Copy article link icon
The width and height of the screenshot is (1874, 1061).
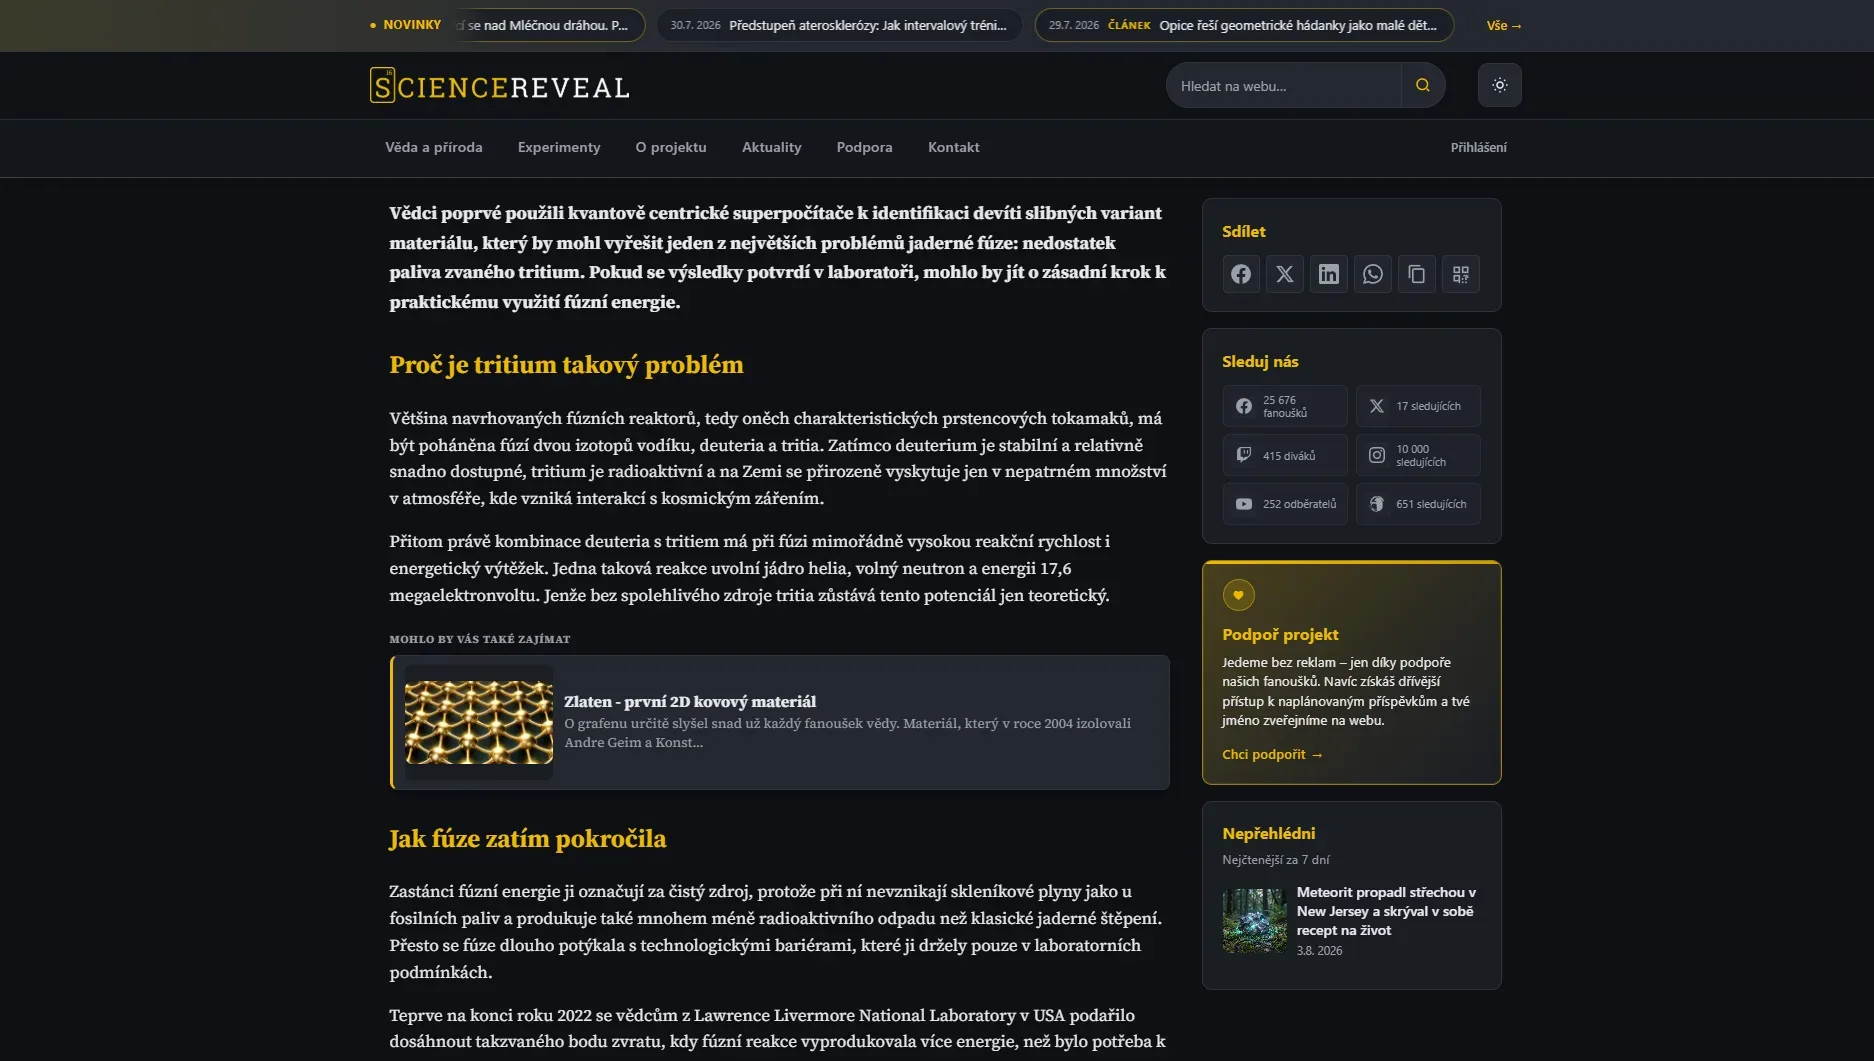(x=1416, y=274)
